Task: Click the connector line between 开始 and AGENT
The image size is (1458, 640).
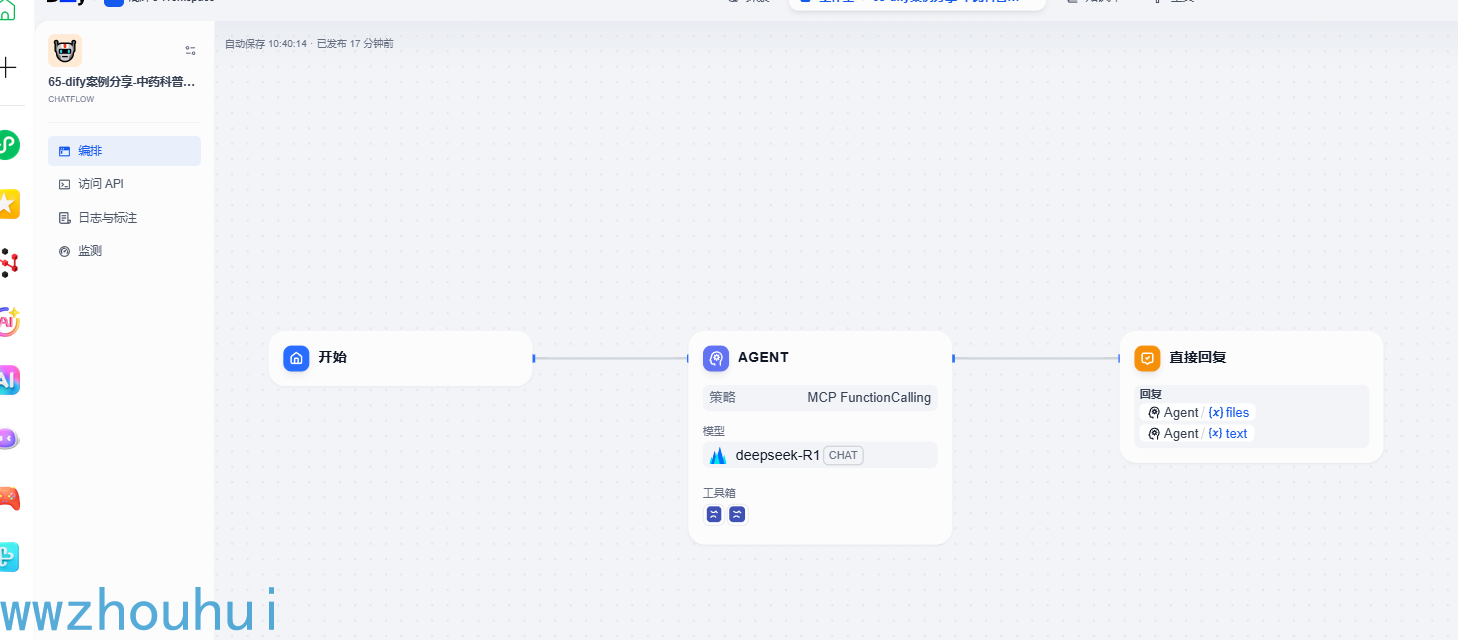Action: click(x=611, y=358)
